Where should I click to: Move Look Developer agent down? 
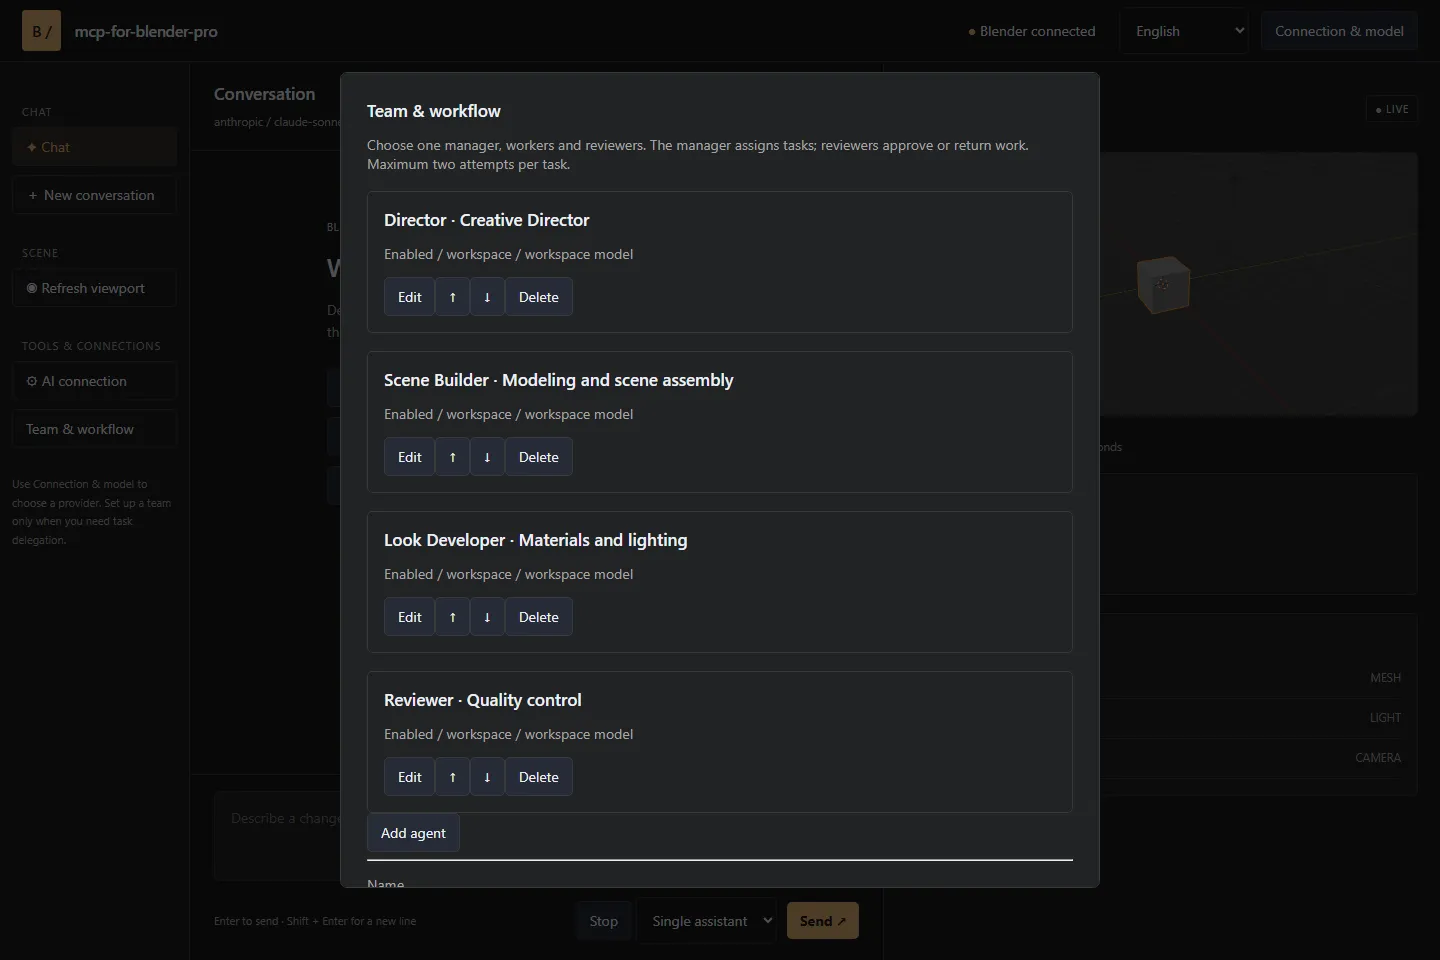coord(487,617)
